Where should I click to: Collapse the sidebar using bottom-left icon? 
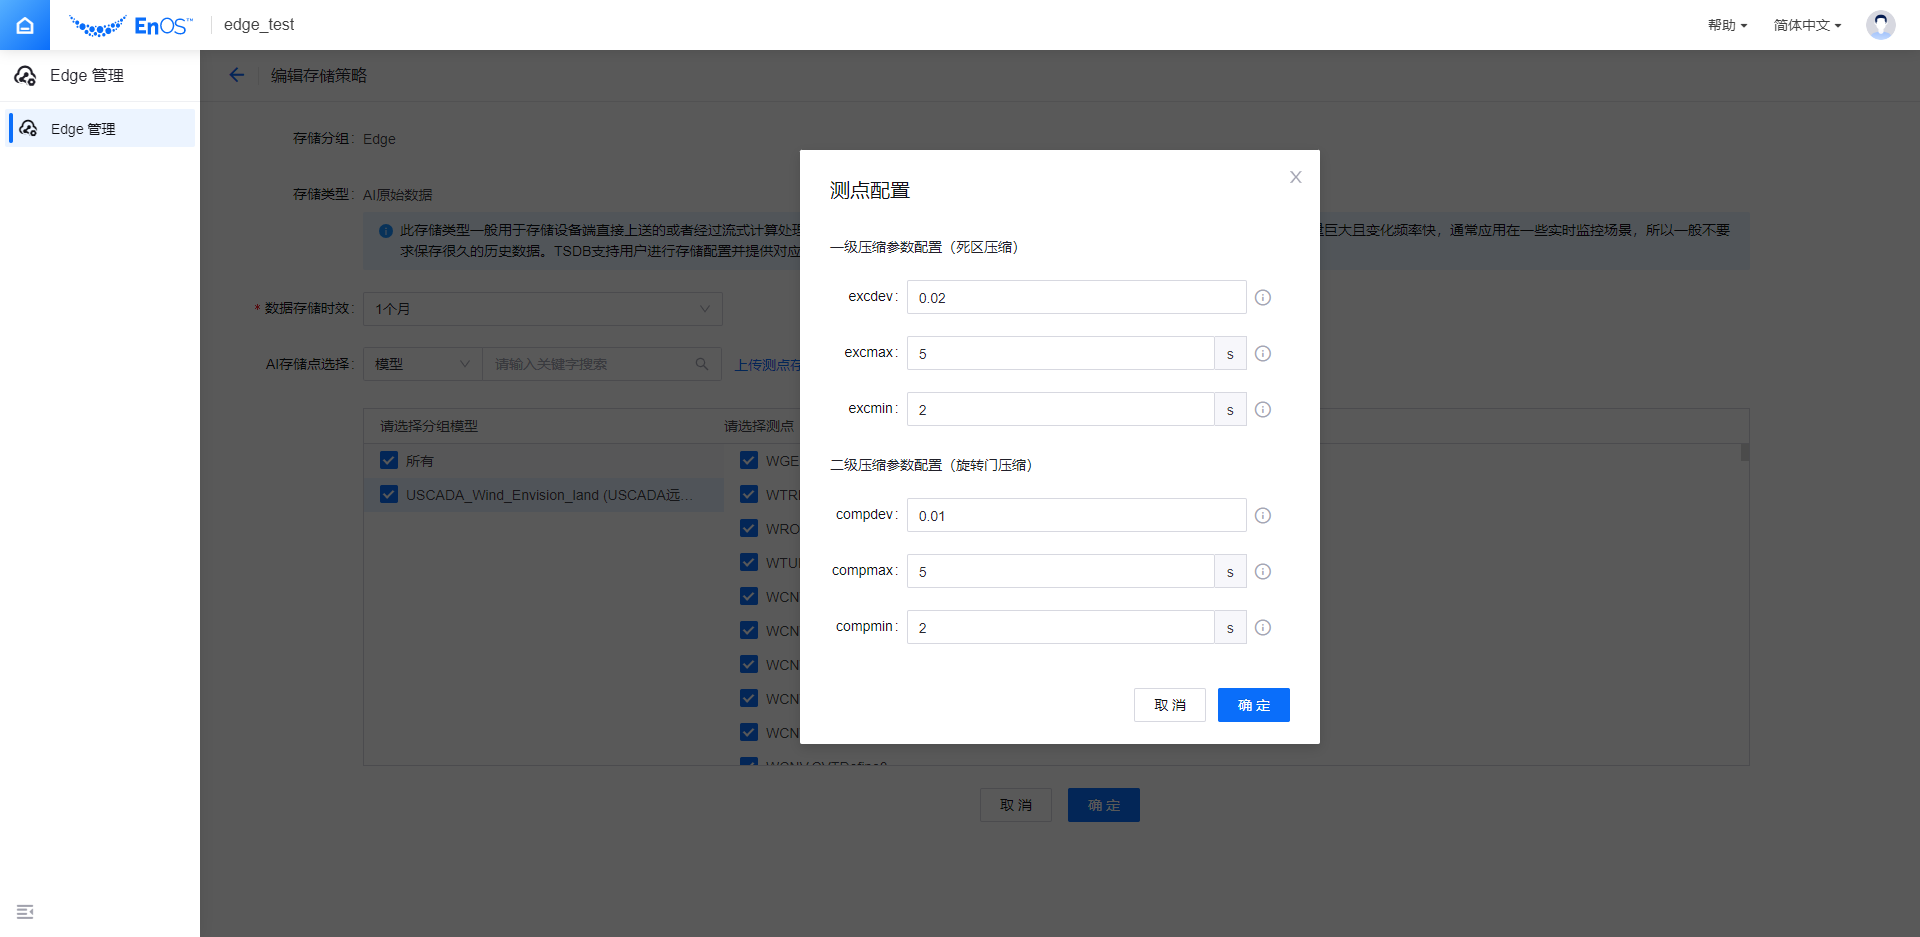pos(25,912)
